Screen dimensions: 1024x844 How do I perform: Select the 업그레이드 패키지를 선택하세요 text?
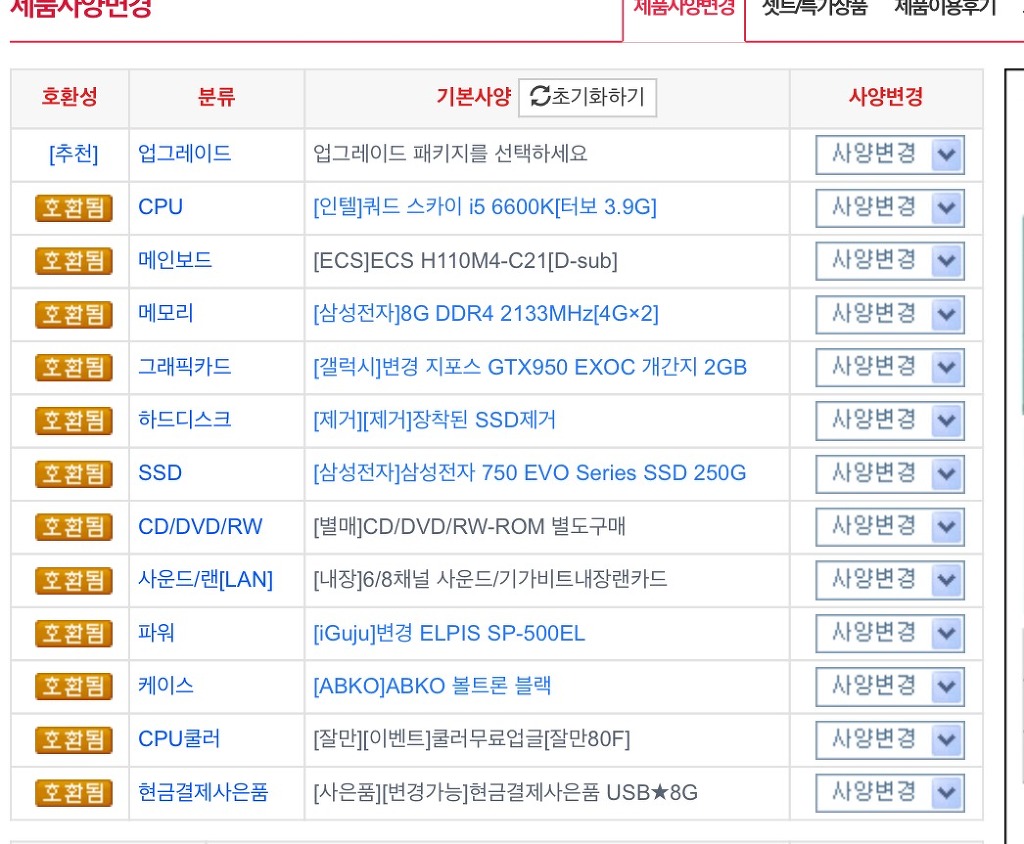450,154
